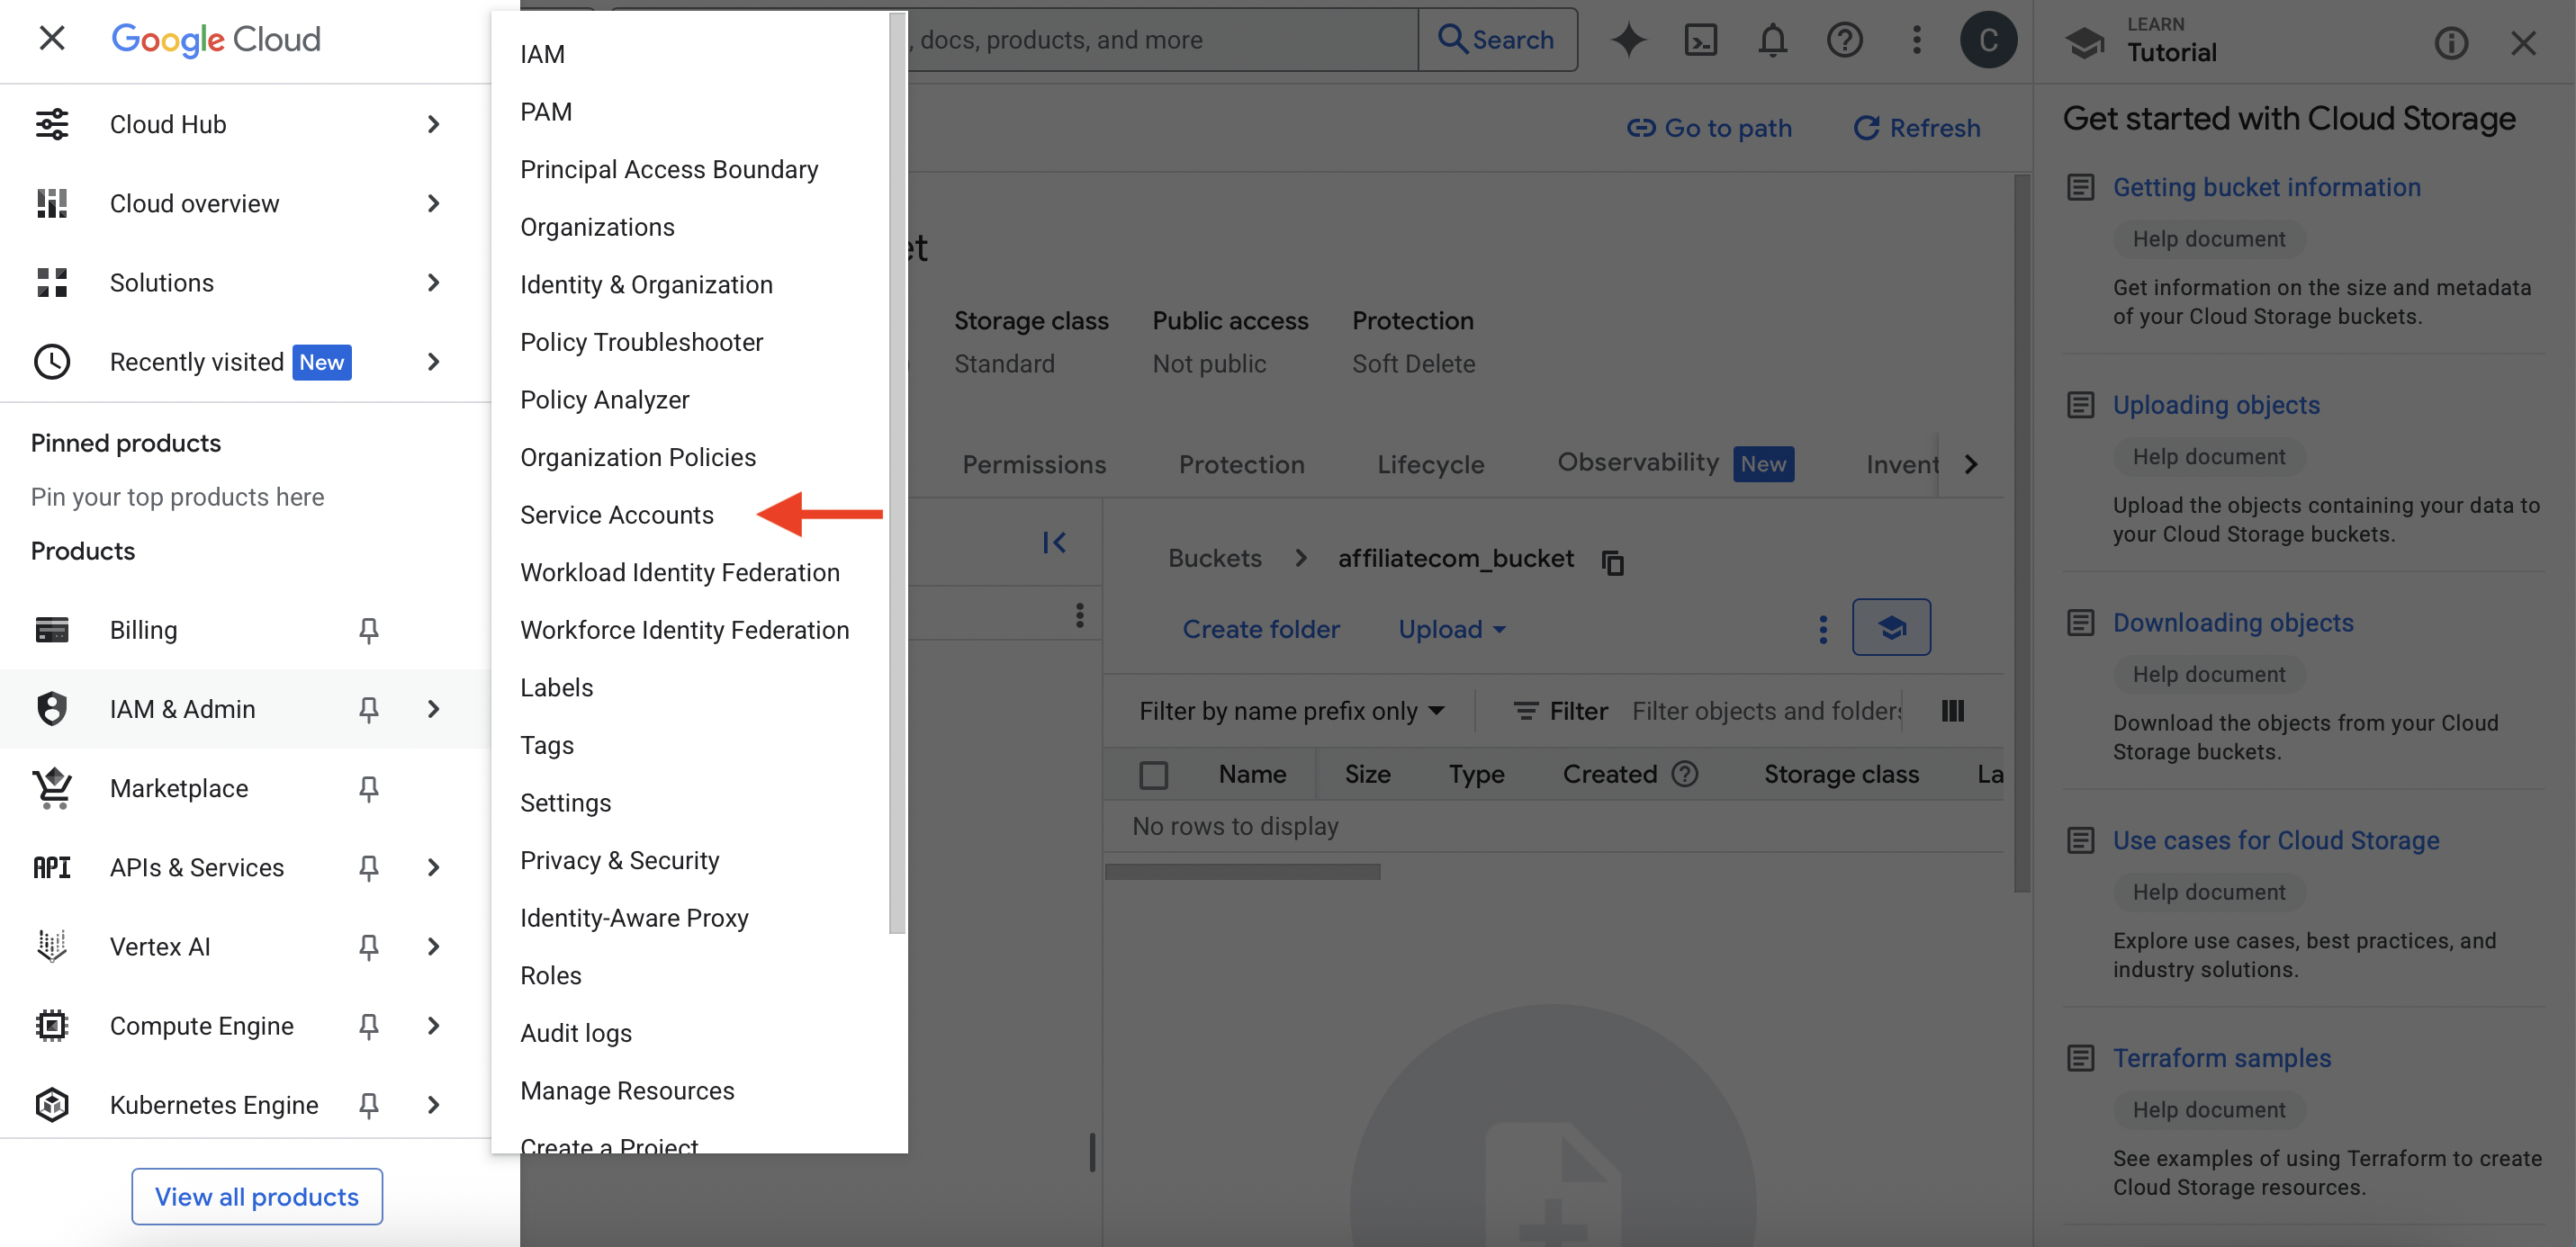Click the Compute Engine chip icon
The height and width of the screenshot is (1247, 2576).
(x=52, y=1025)
